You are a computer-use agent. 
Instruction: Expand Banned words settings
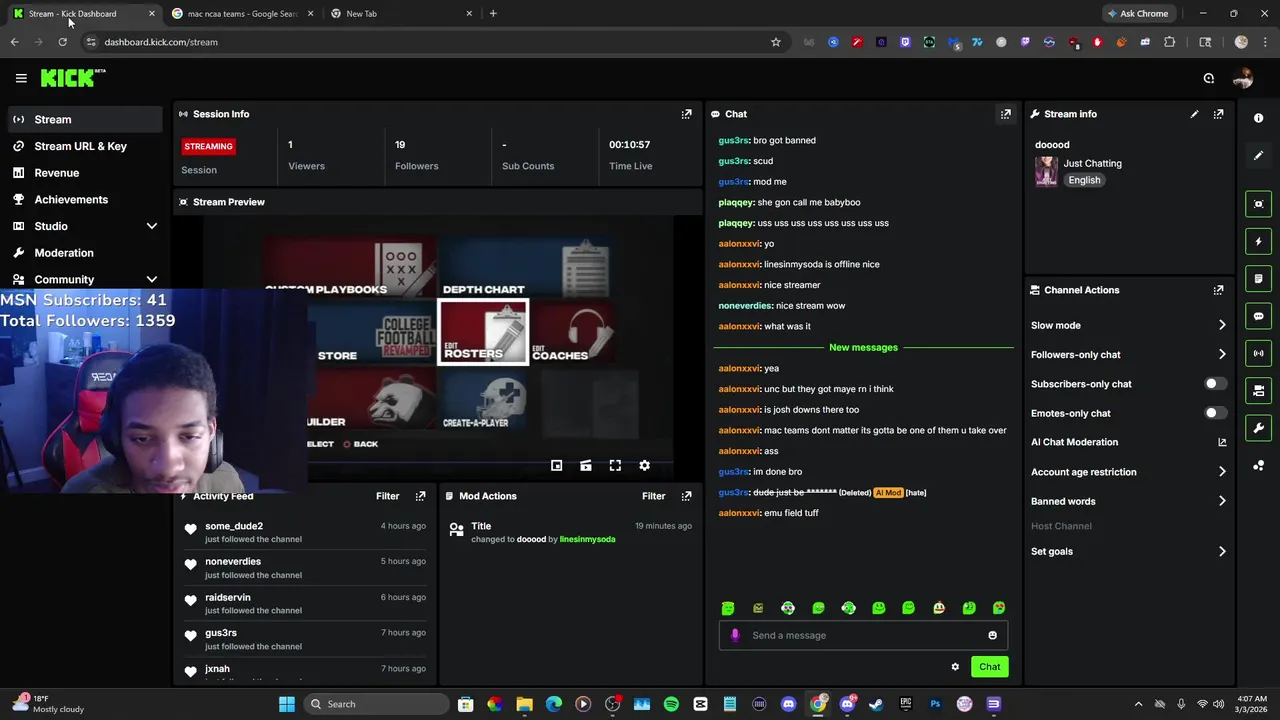[1222, 501]
